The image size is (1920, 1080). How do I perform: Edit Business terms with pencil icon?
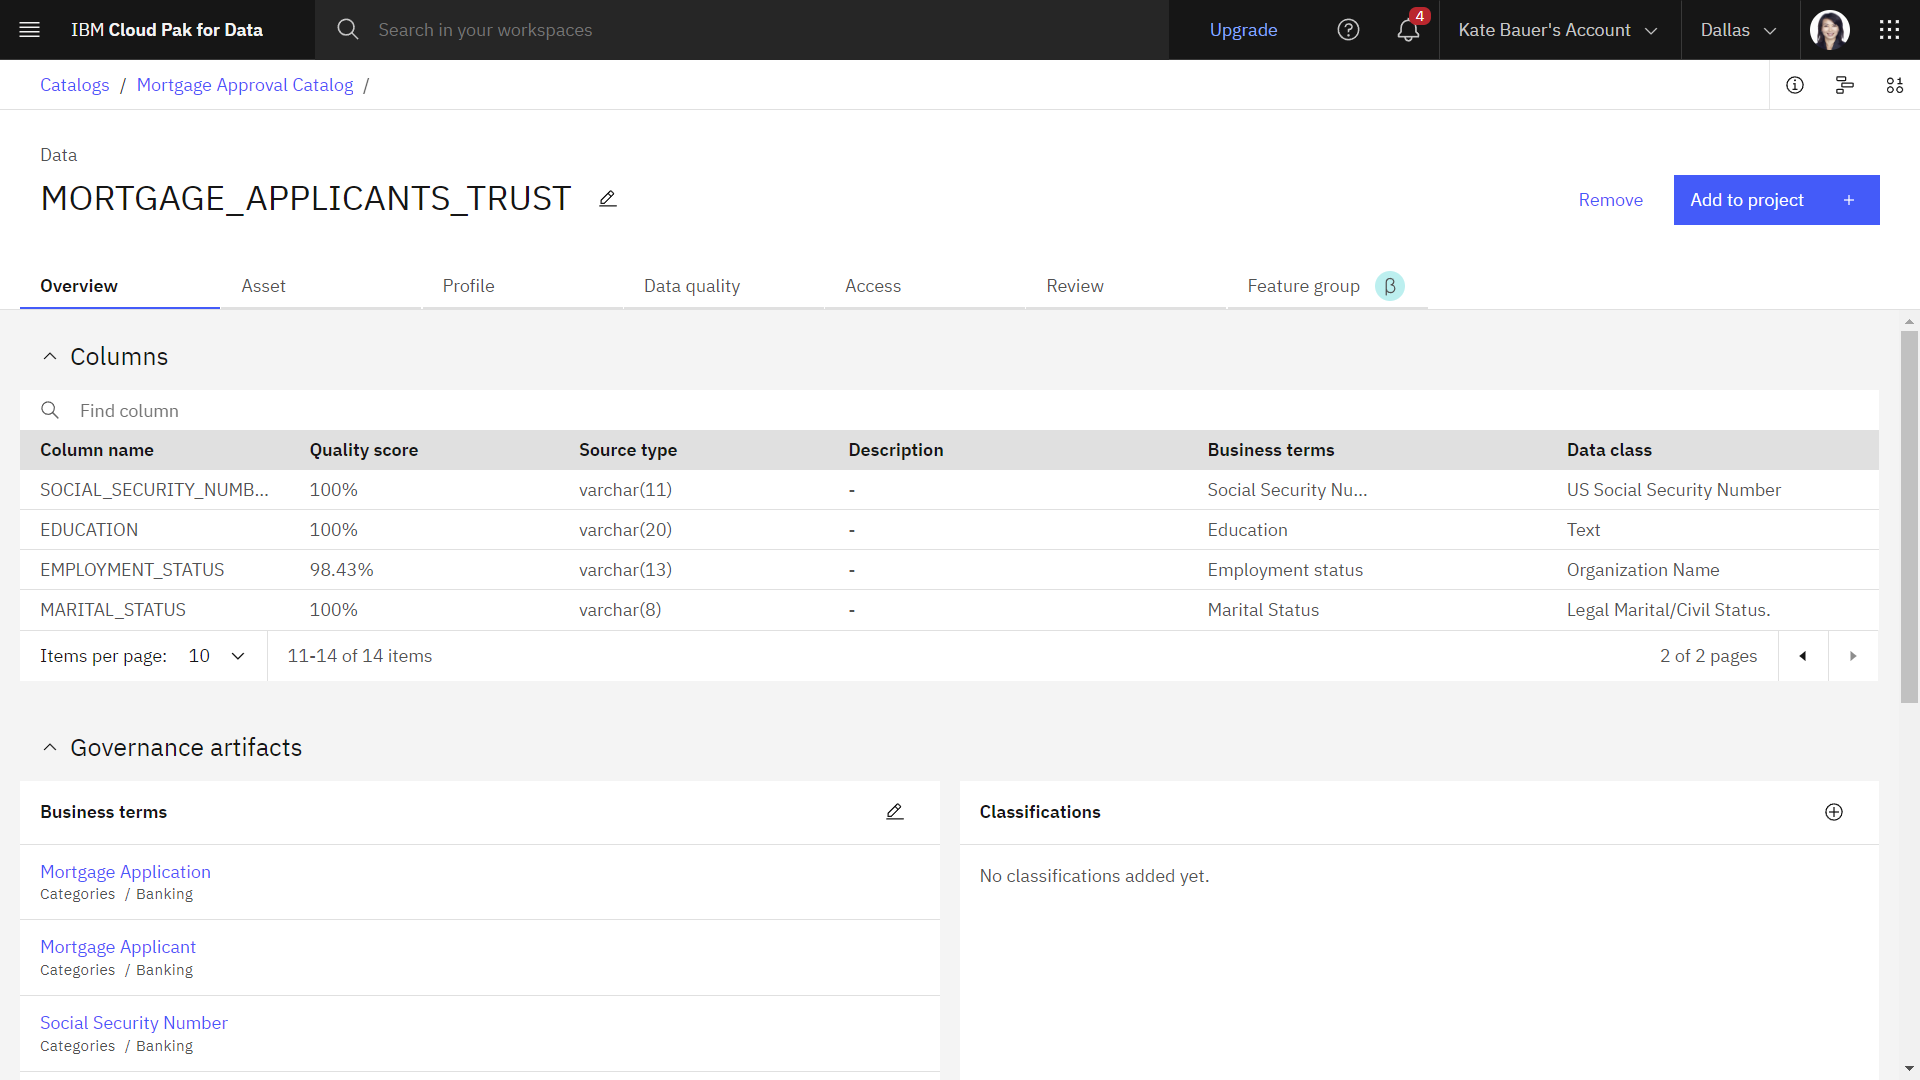pos(895,812)
